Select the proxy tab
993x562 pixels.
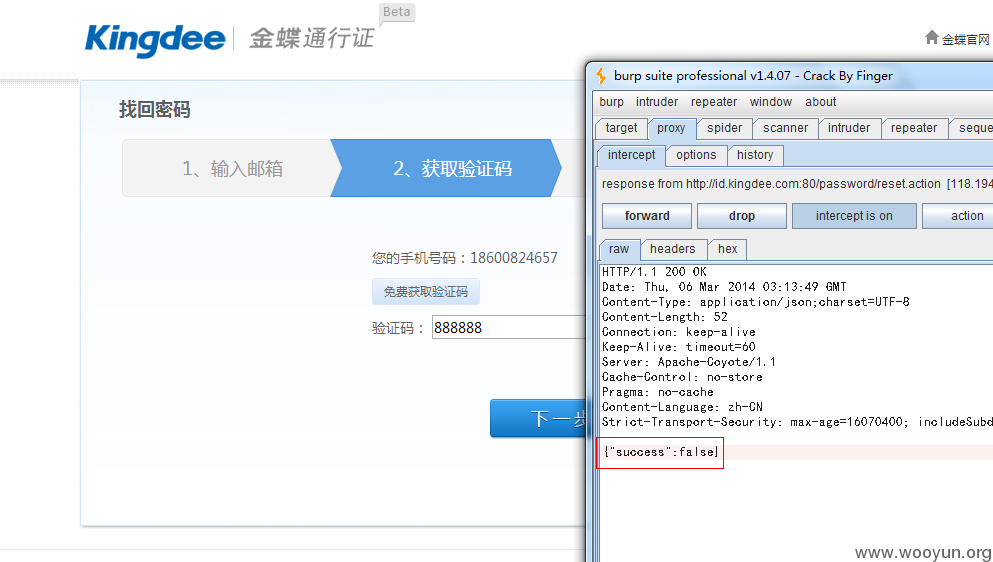pos(671,128)
